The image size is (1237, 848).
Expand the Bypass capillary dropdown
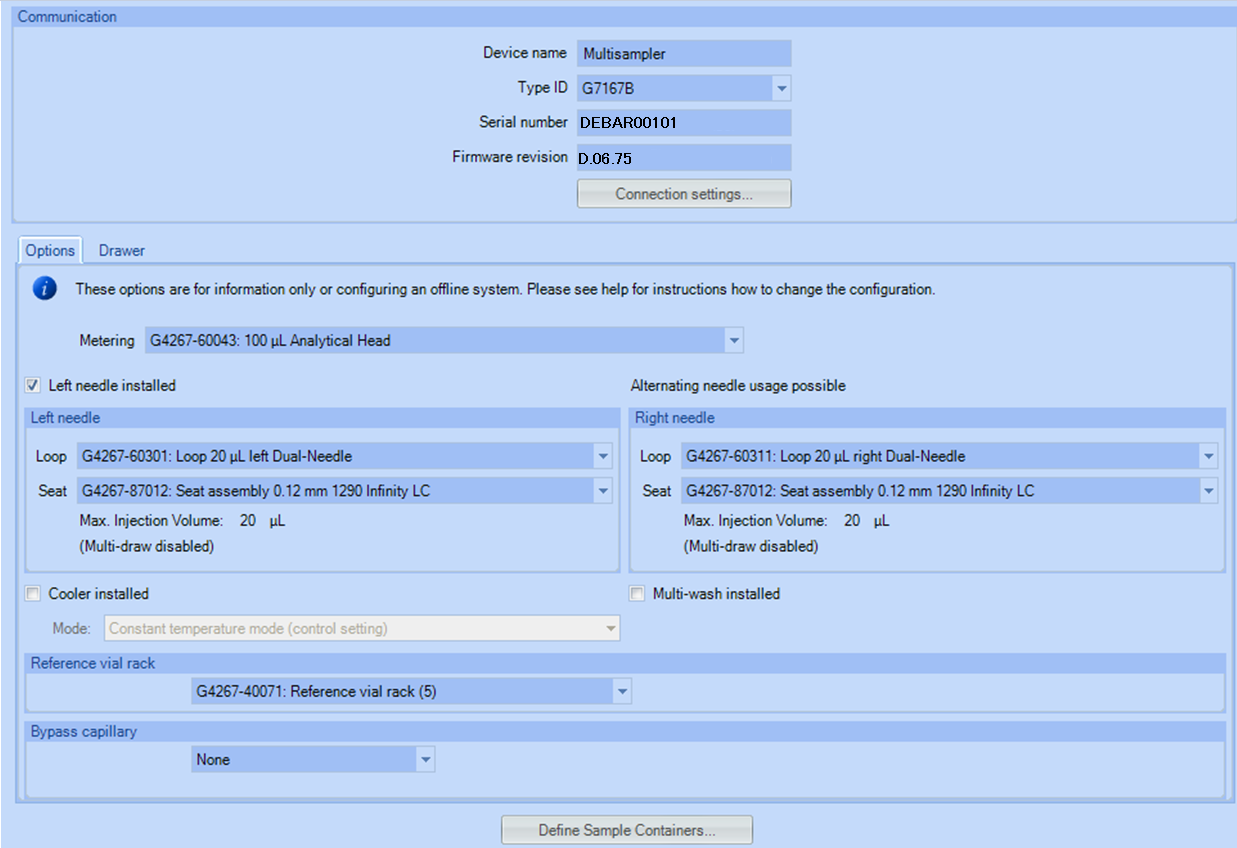(x=425, y=759)
